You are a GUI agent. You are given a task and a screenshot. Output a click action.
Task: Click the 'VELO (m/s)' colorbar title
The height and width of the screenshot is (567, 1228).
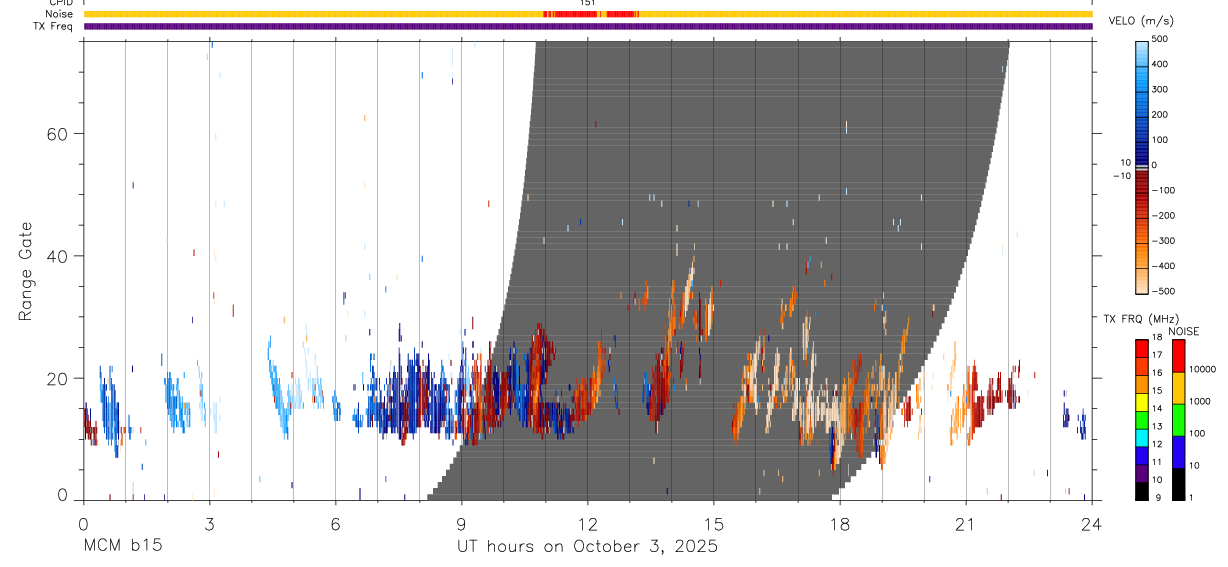[1141, 21]
